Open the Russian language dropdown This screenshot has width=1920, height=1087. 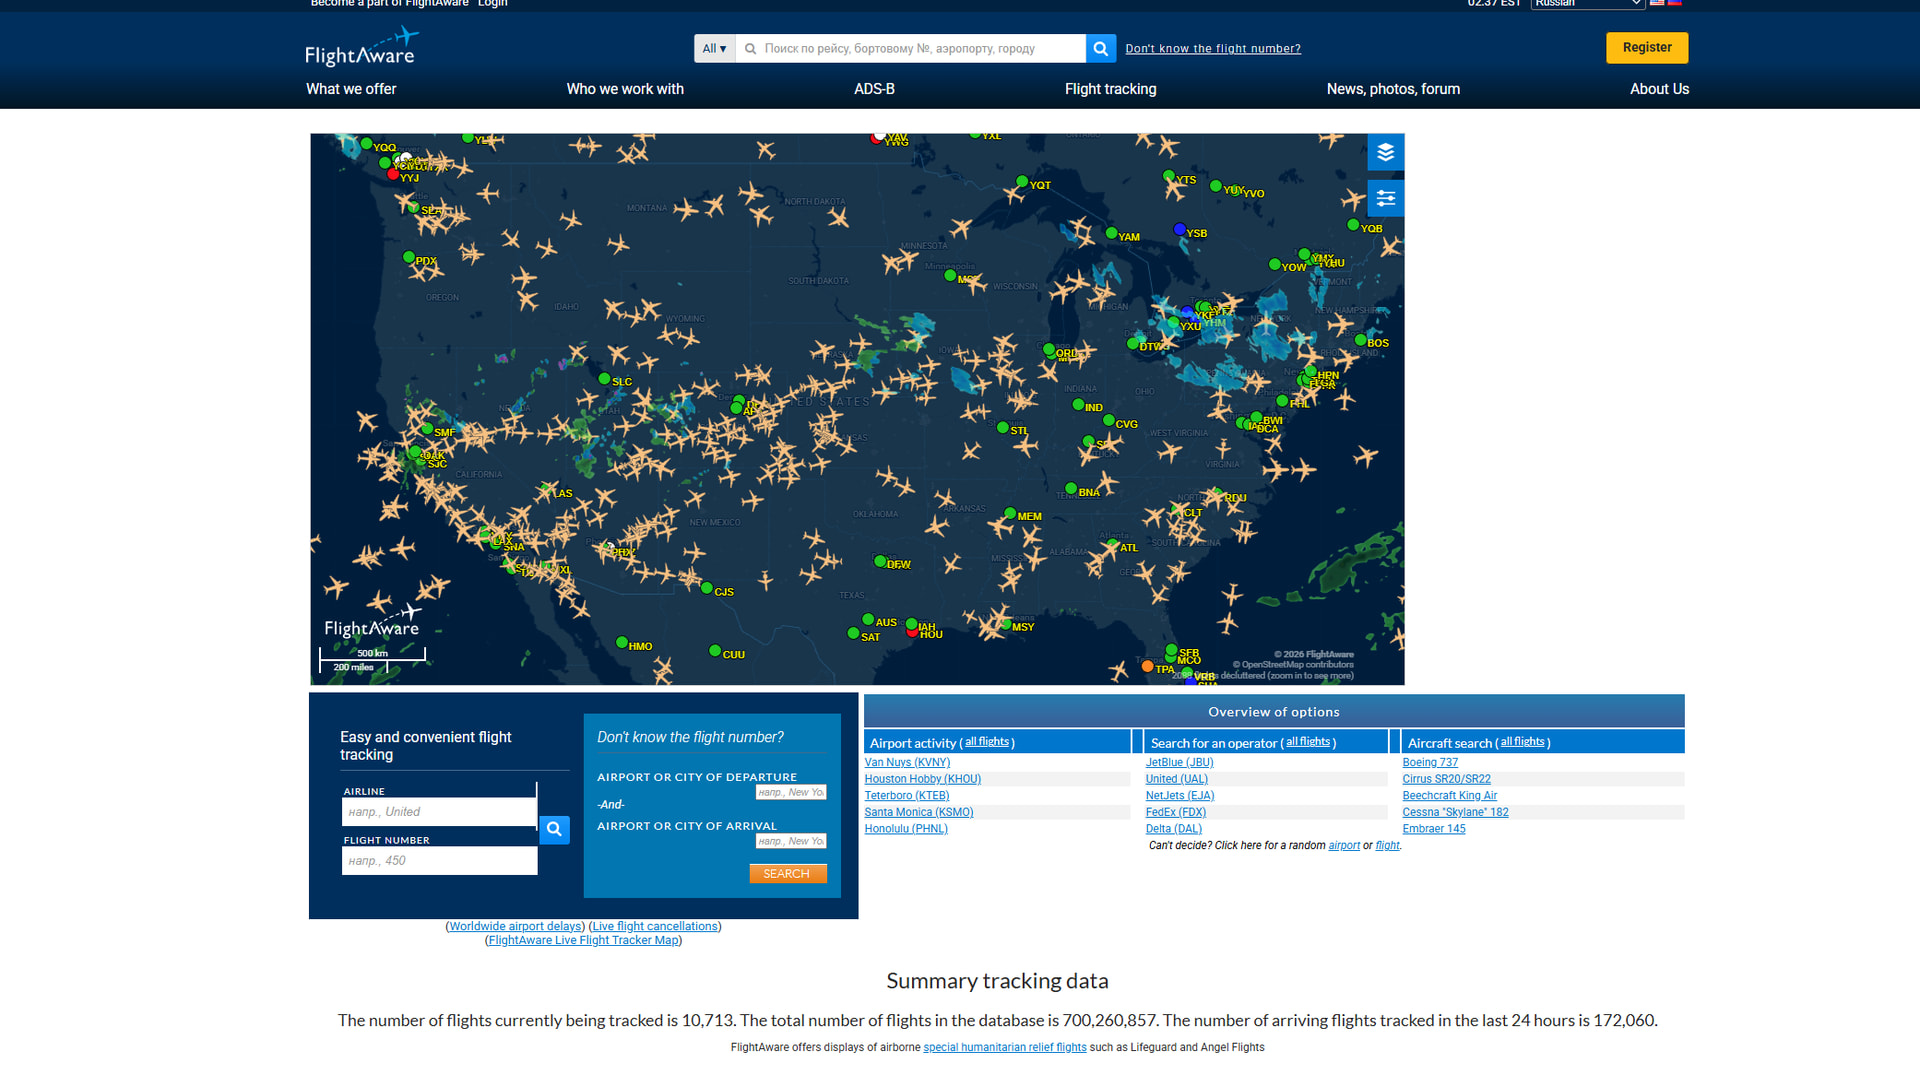click(1587, 4)
